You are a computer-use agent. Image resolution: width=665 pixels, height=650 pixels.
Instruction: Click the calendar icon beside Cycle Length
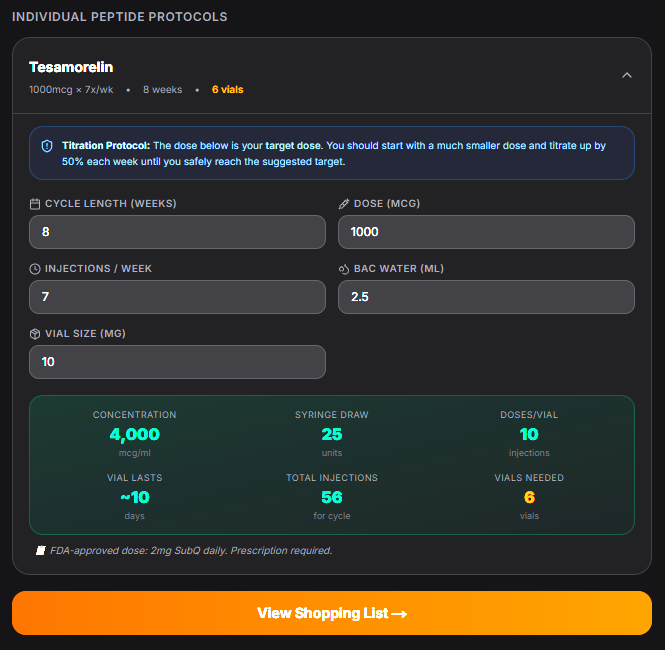pyautogui.click(x=35, y=204)
